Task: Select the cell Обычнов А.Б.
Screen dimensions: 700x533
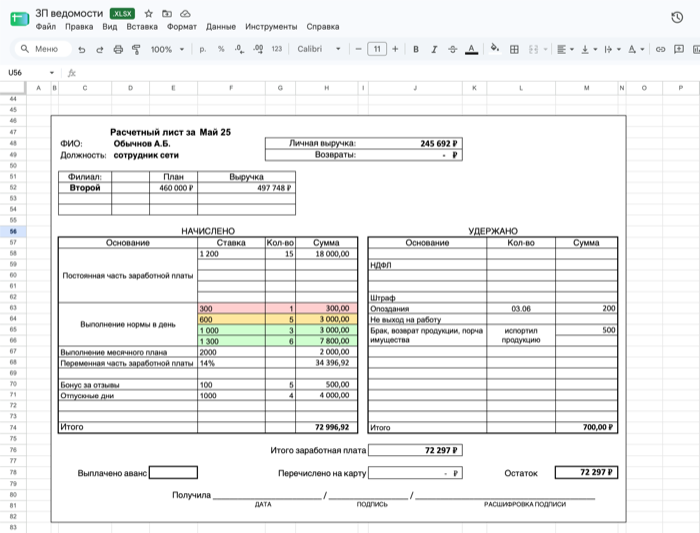Action: (142, 144)
